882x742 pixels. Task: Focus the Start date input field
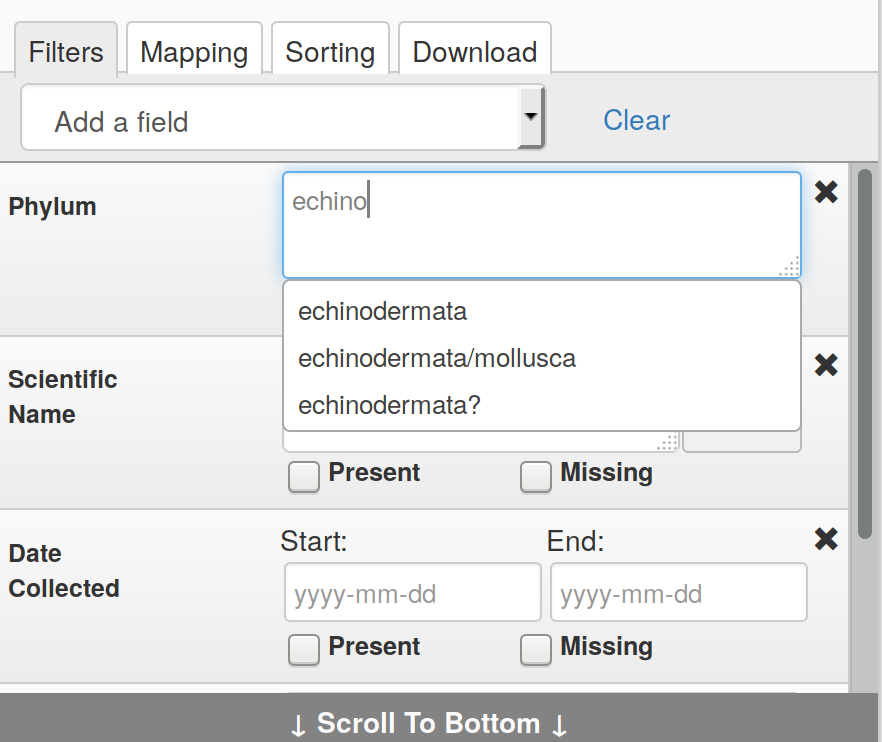tap(413, 592)
